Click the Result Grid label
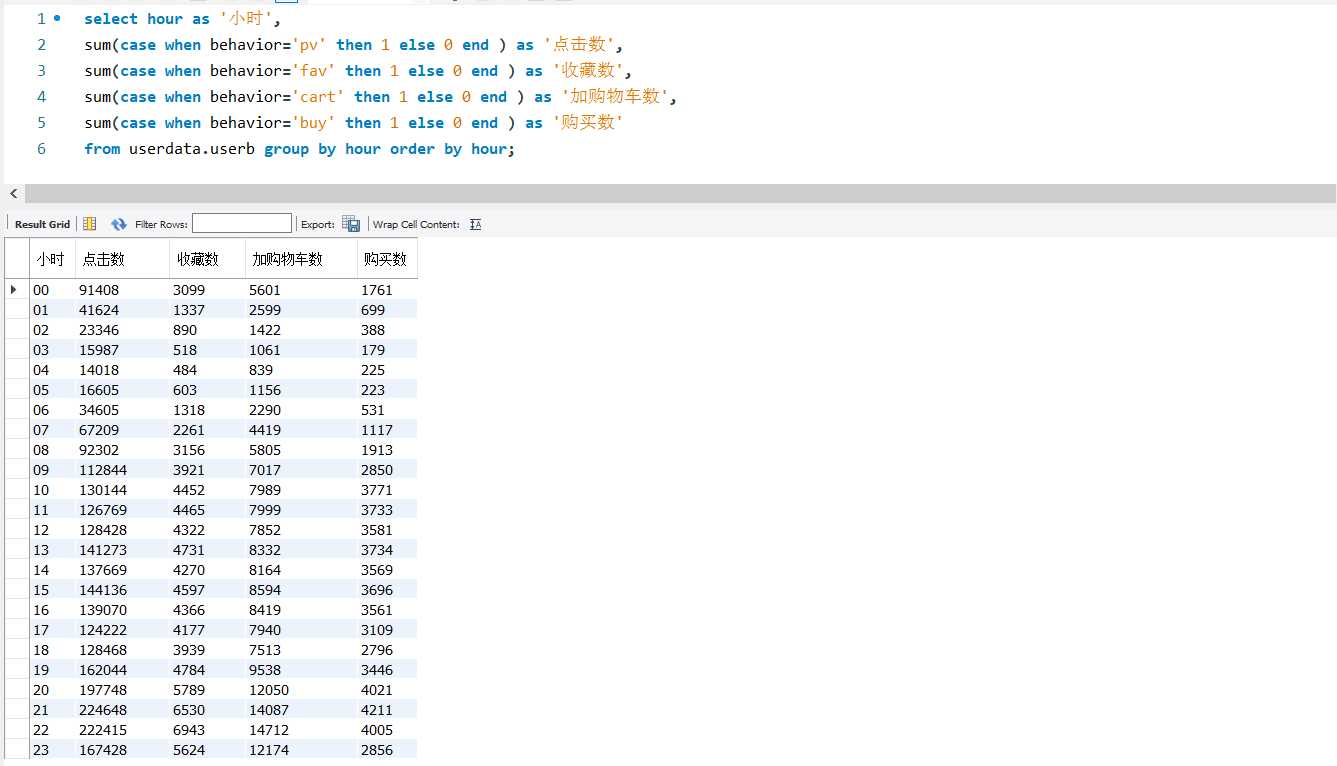Screen dimensions: 1337x766 42,224
